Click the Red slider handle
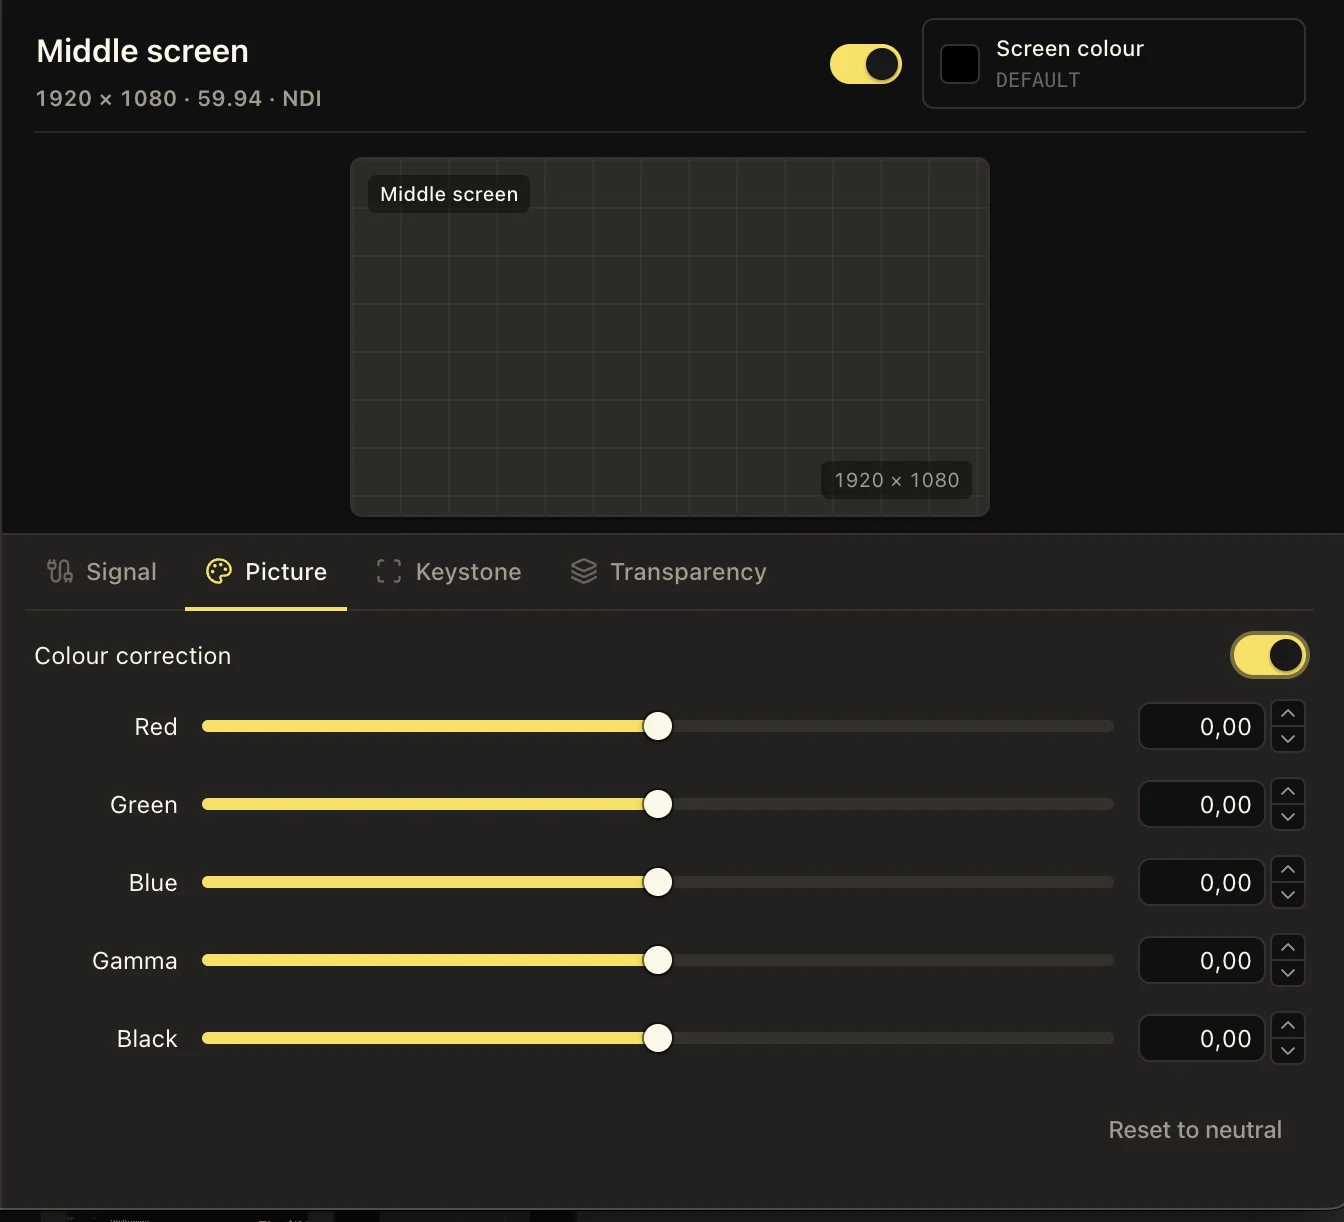The height and width of the screenshot is (1222, 1344). coord(658,726)
